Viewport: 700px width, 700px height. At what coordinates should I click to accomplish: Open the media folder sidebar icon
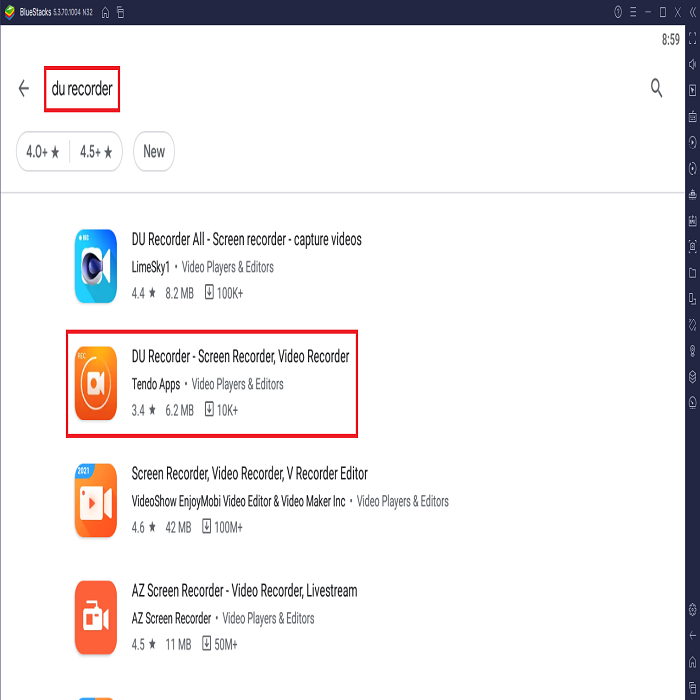[x=692, y=273]
